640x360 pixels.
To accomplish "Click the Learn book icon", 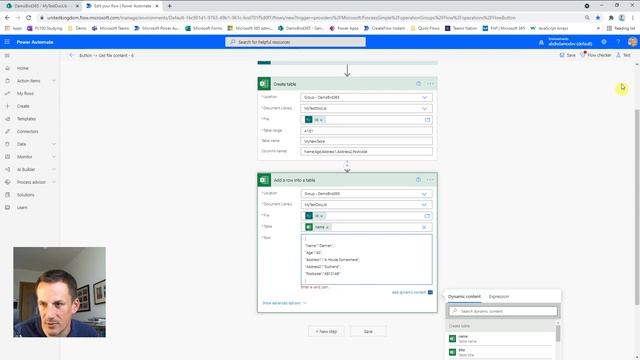I will 7,207.
